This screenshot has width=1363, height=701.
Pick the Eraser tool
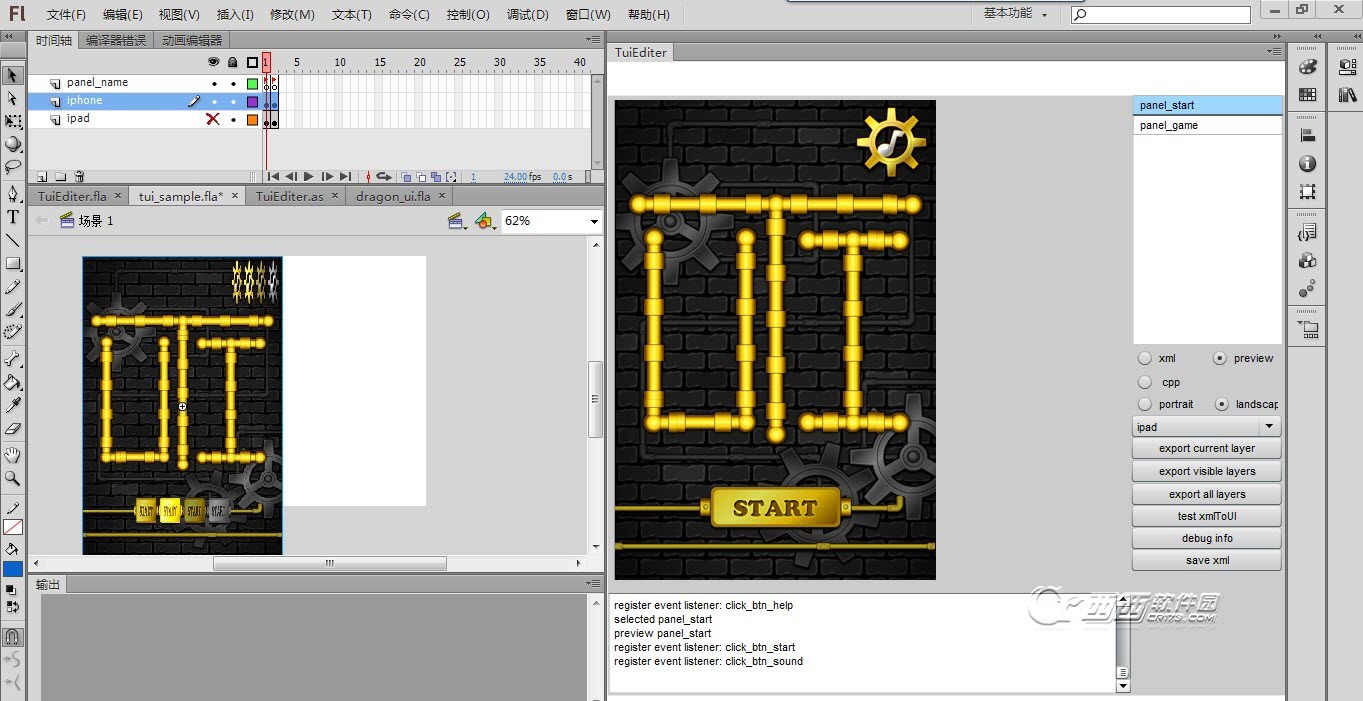[13, 428]
